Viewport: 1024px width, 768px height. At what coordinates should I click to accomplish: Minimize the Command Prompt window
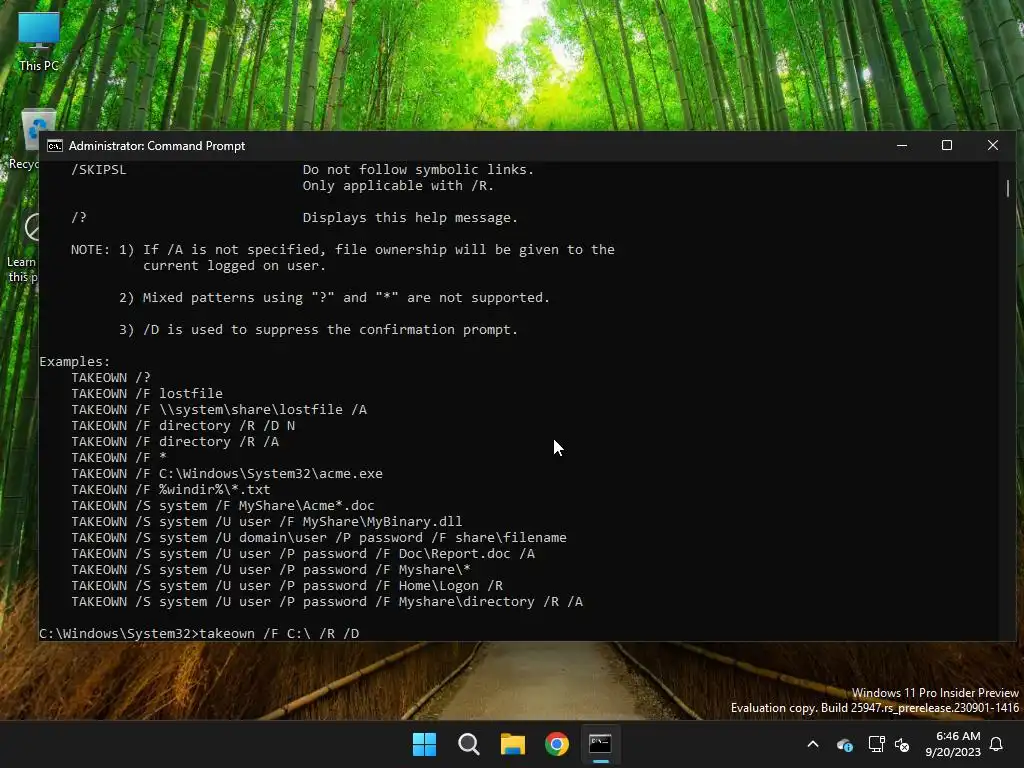902,145
